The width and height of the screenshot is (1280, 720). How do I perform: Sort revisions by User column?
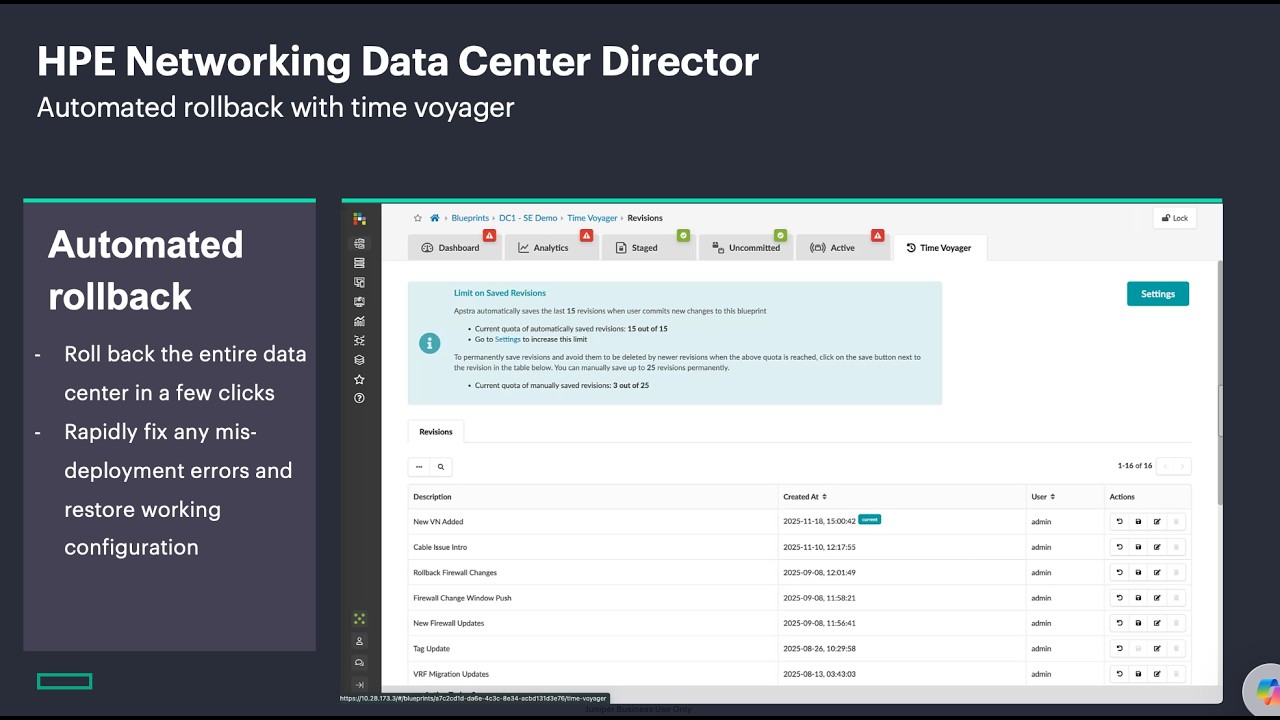tap(1043, 497)
